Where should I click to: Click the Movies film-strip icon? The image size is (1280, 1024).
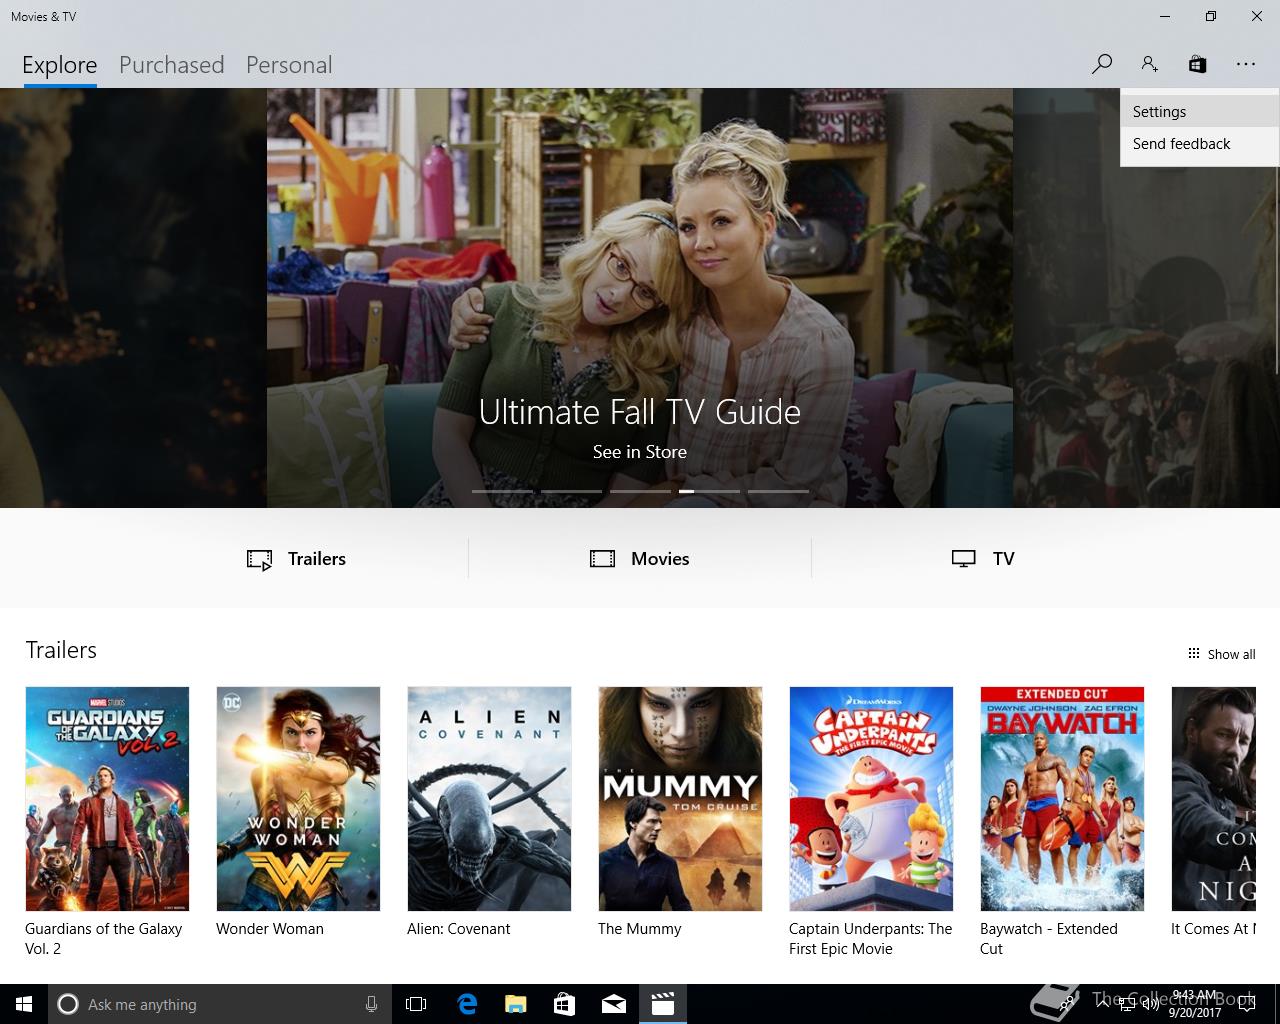[x=602, y=559]
